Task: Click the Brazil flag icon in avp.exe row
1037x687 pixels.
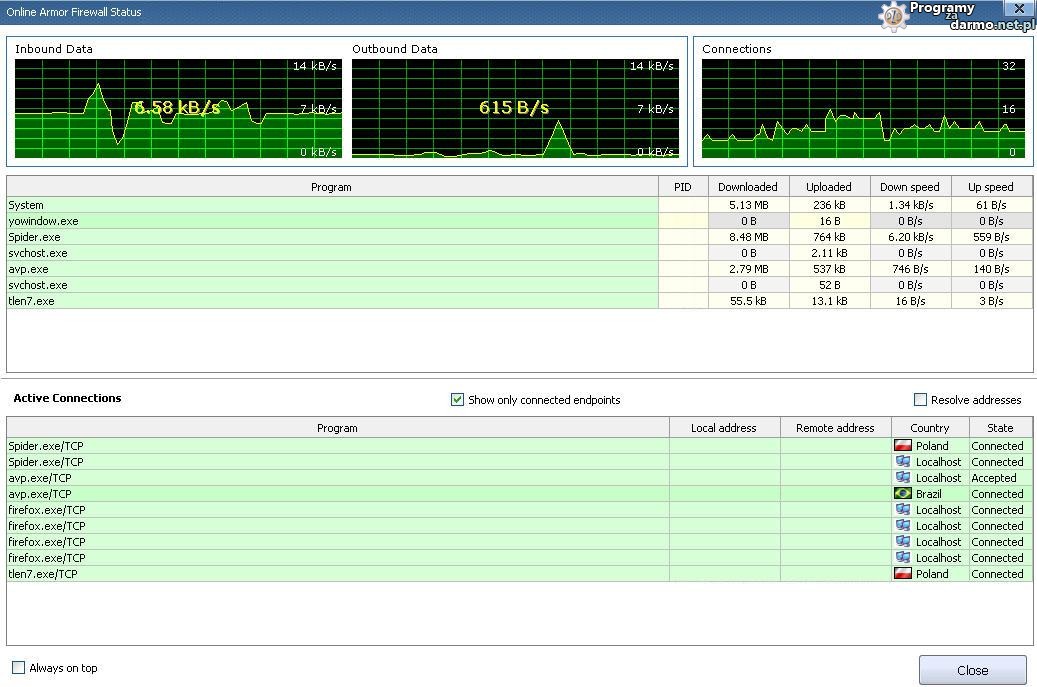Action: pyautogui.click(x=903, y=494)
